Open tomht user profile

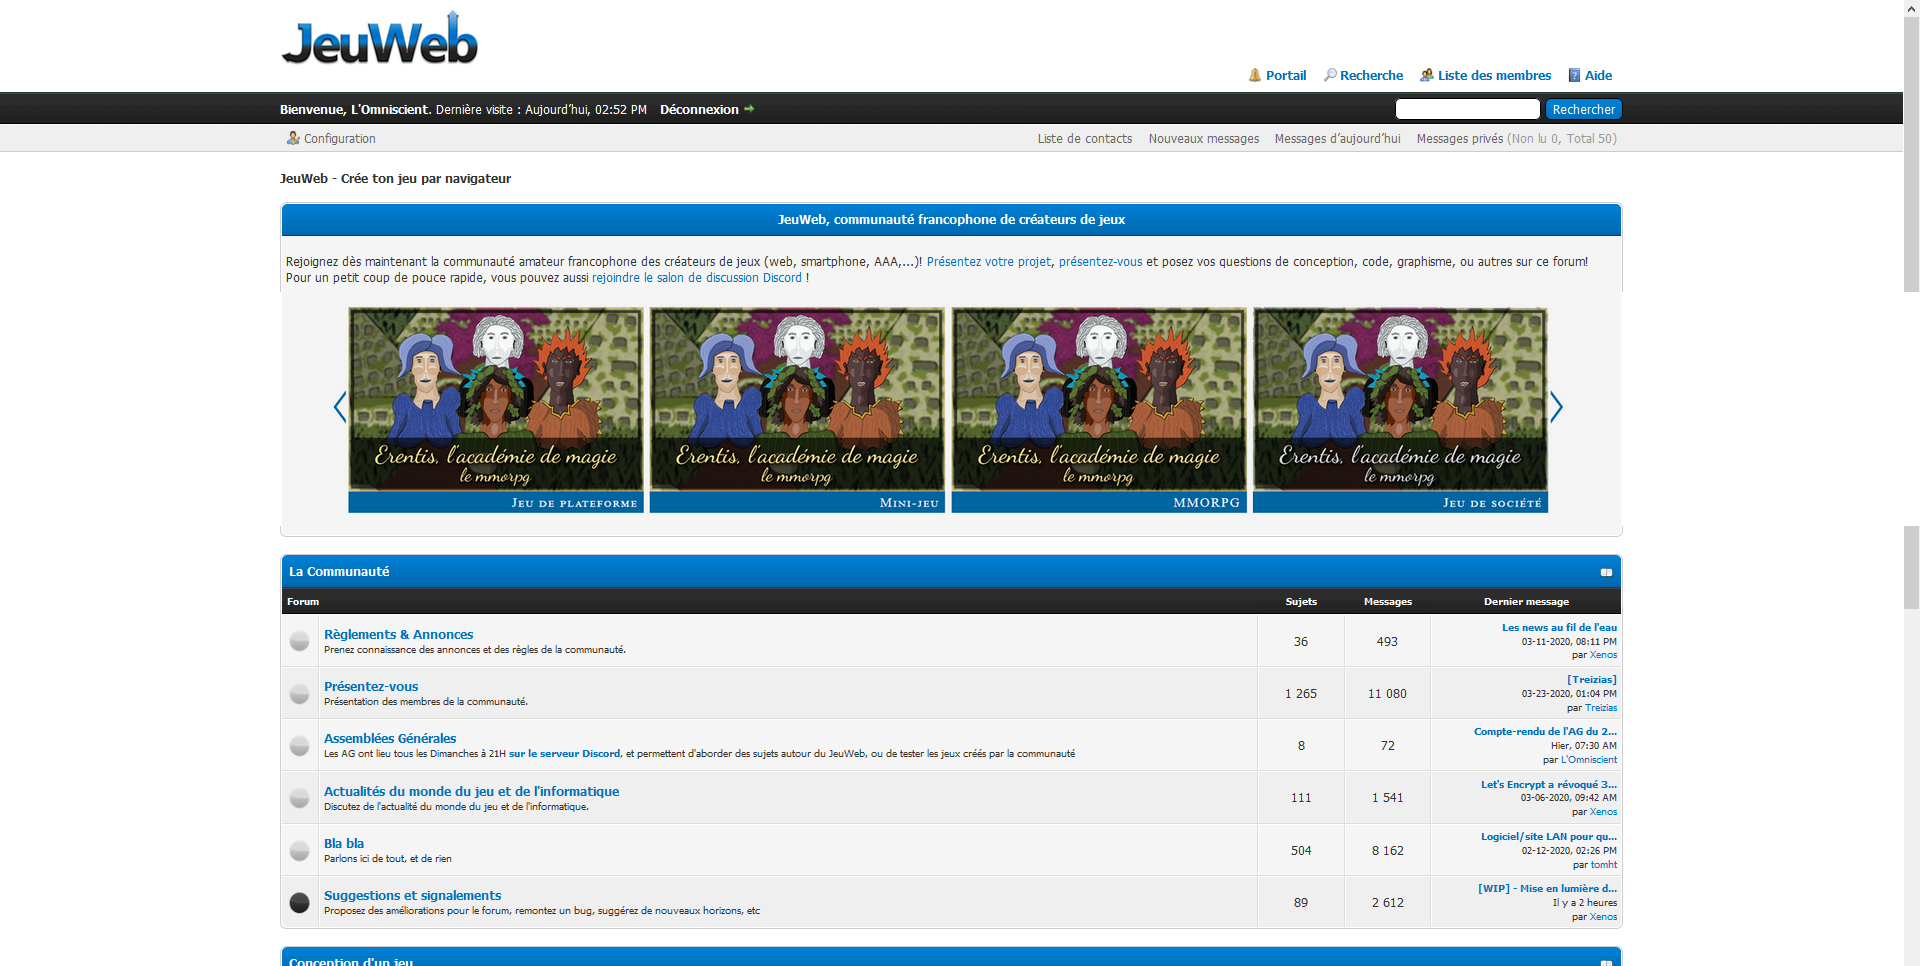[x=1604, y=865]
